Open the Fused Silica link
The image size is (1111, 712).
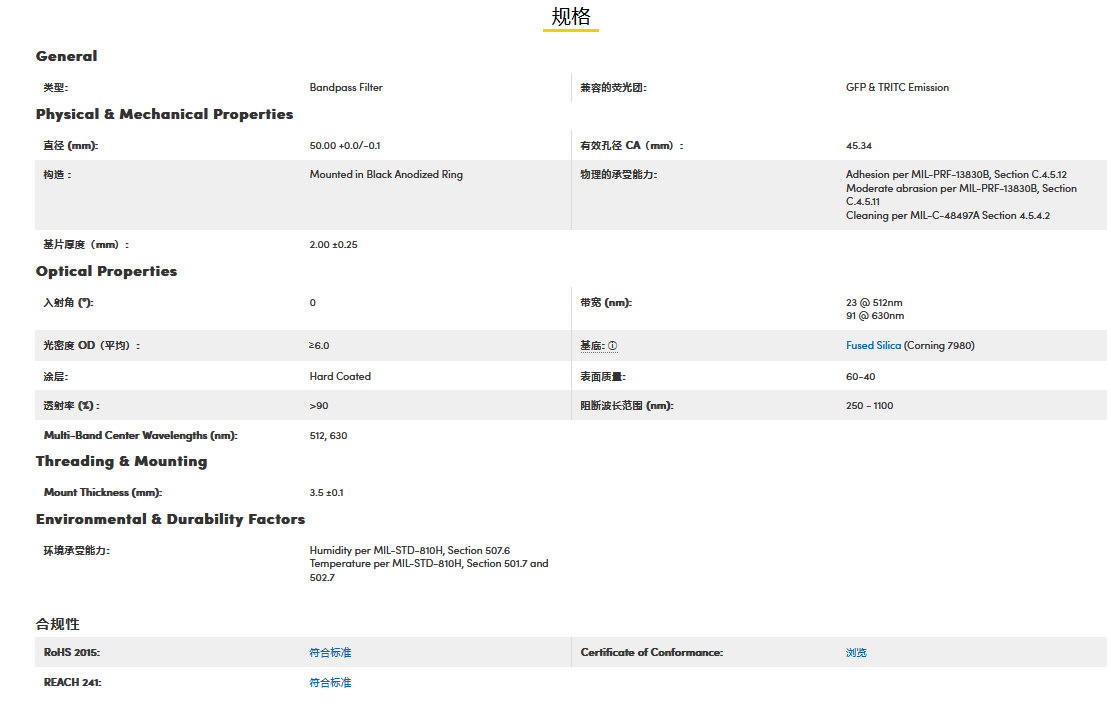point(873,346)
